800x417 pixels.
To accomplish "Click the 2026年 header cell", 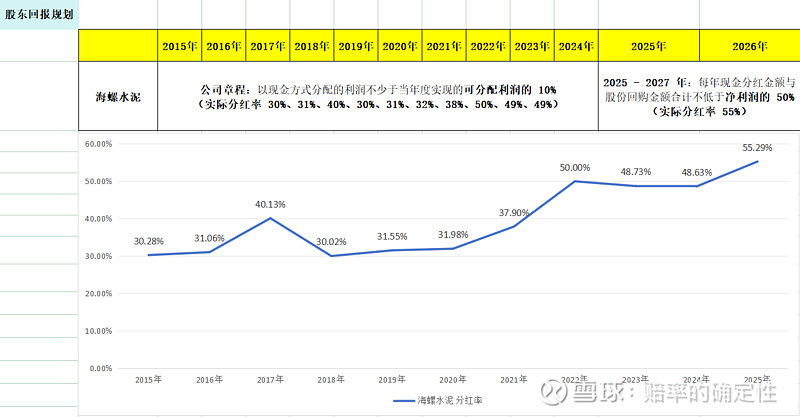I will [750, 46].
